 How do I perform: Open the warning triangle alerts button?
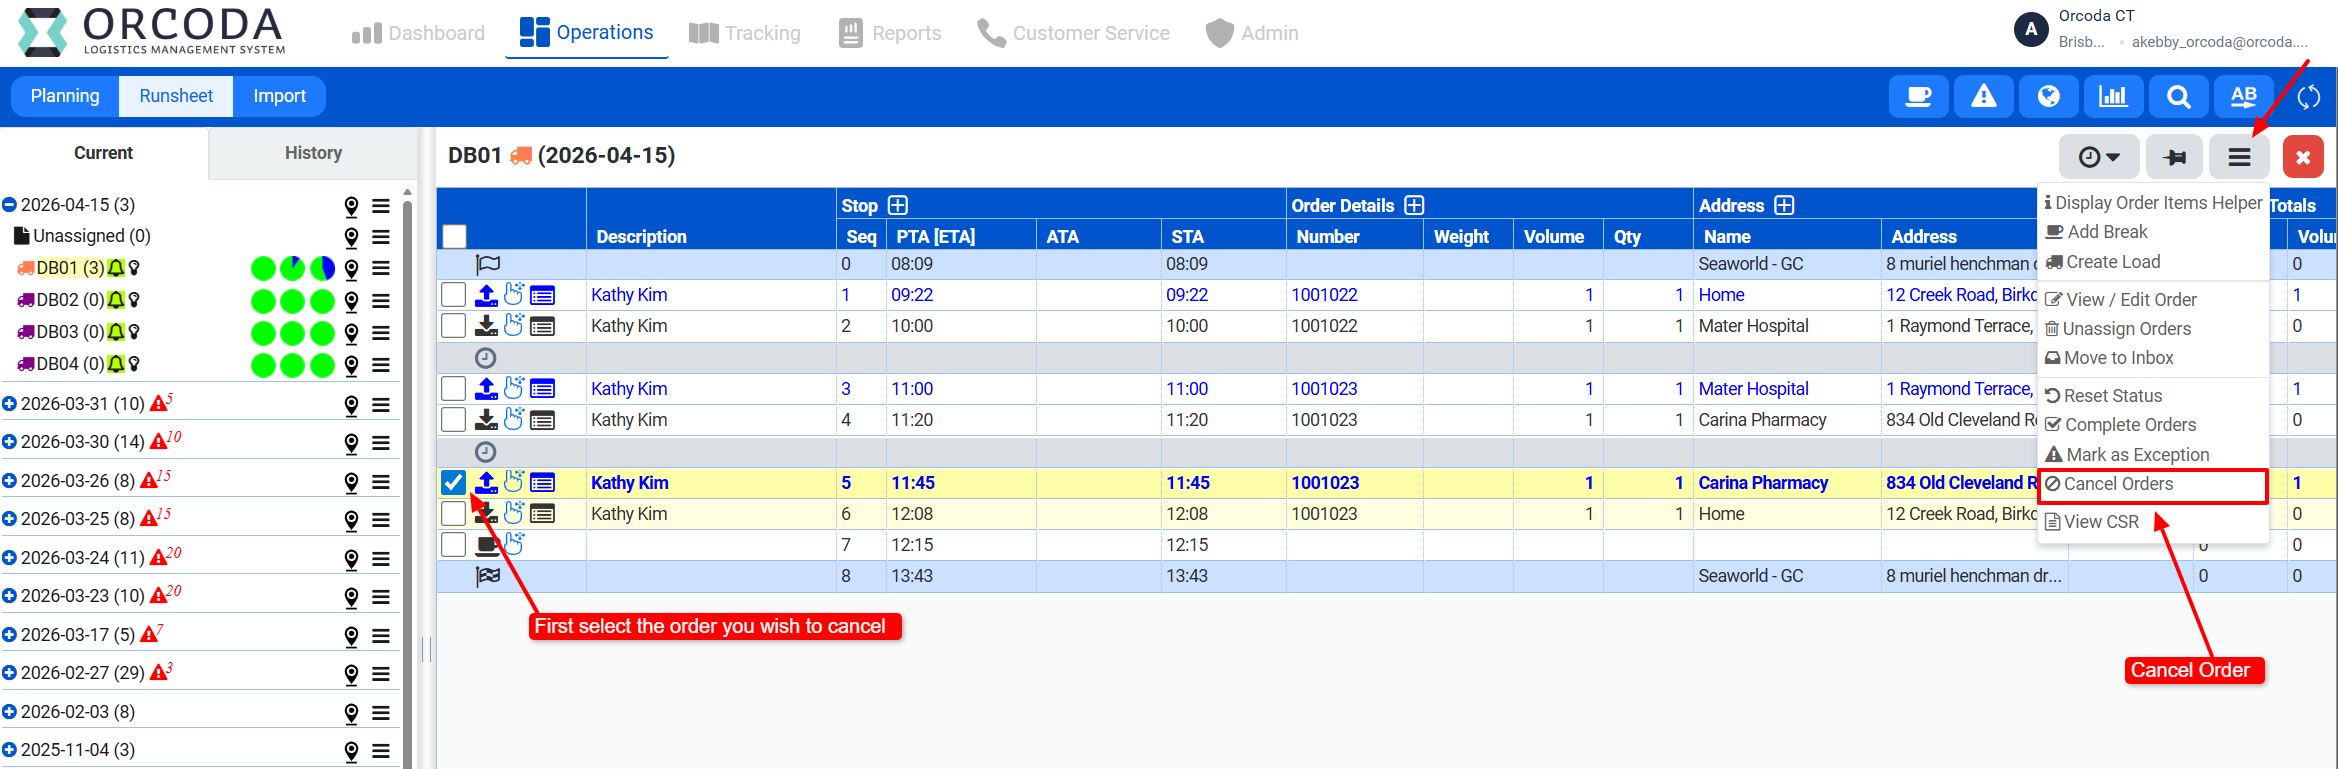1983,97
